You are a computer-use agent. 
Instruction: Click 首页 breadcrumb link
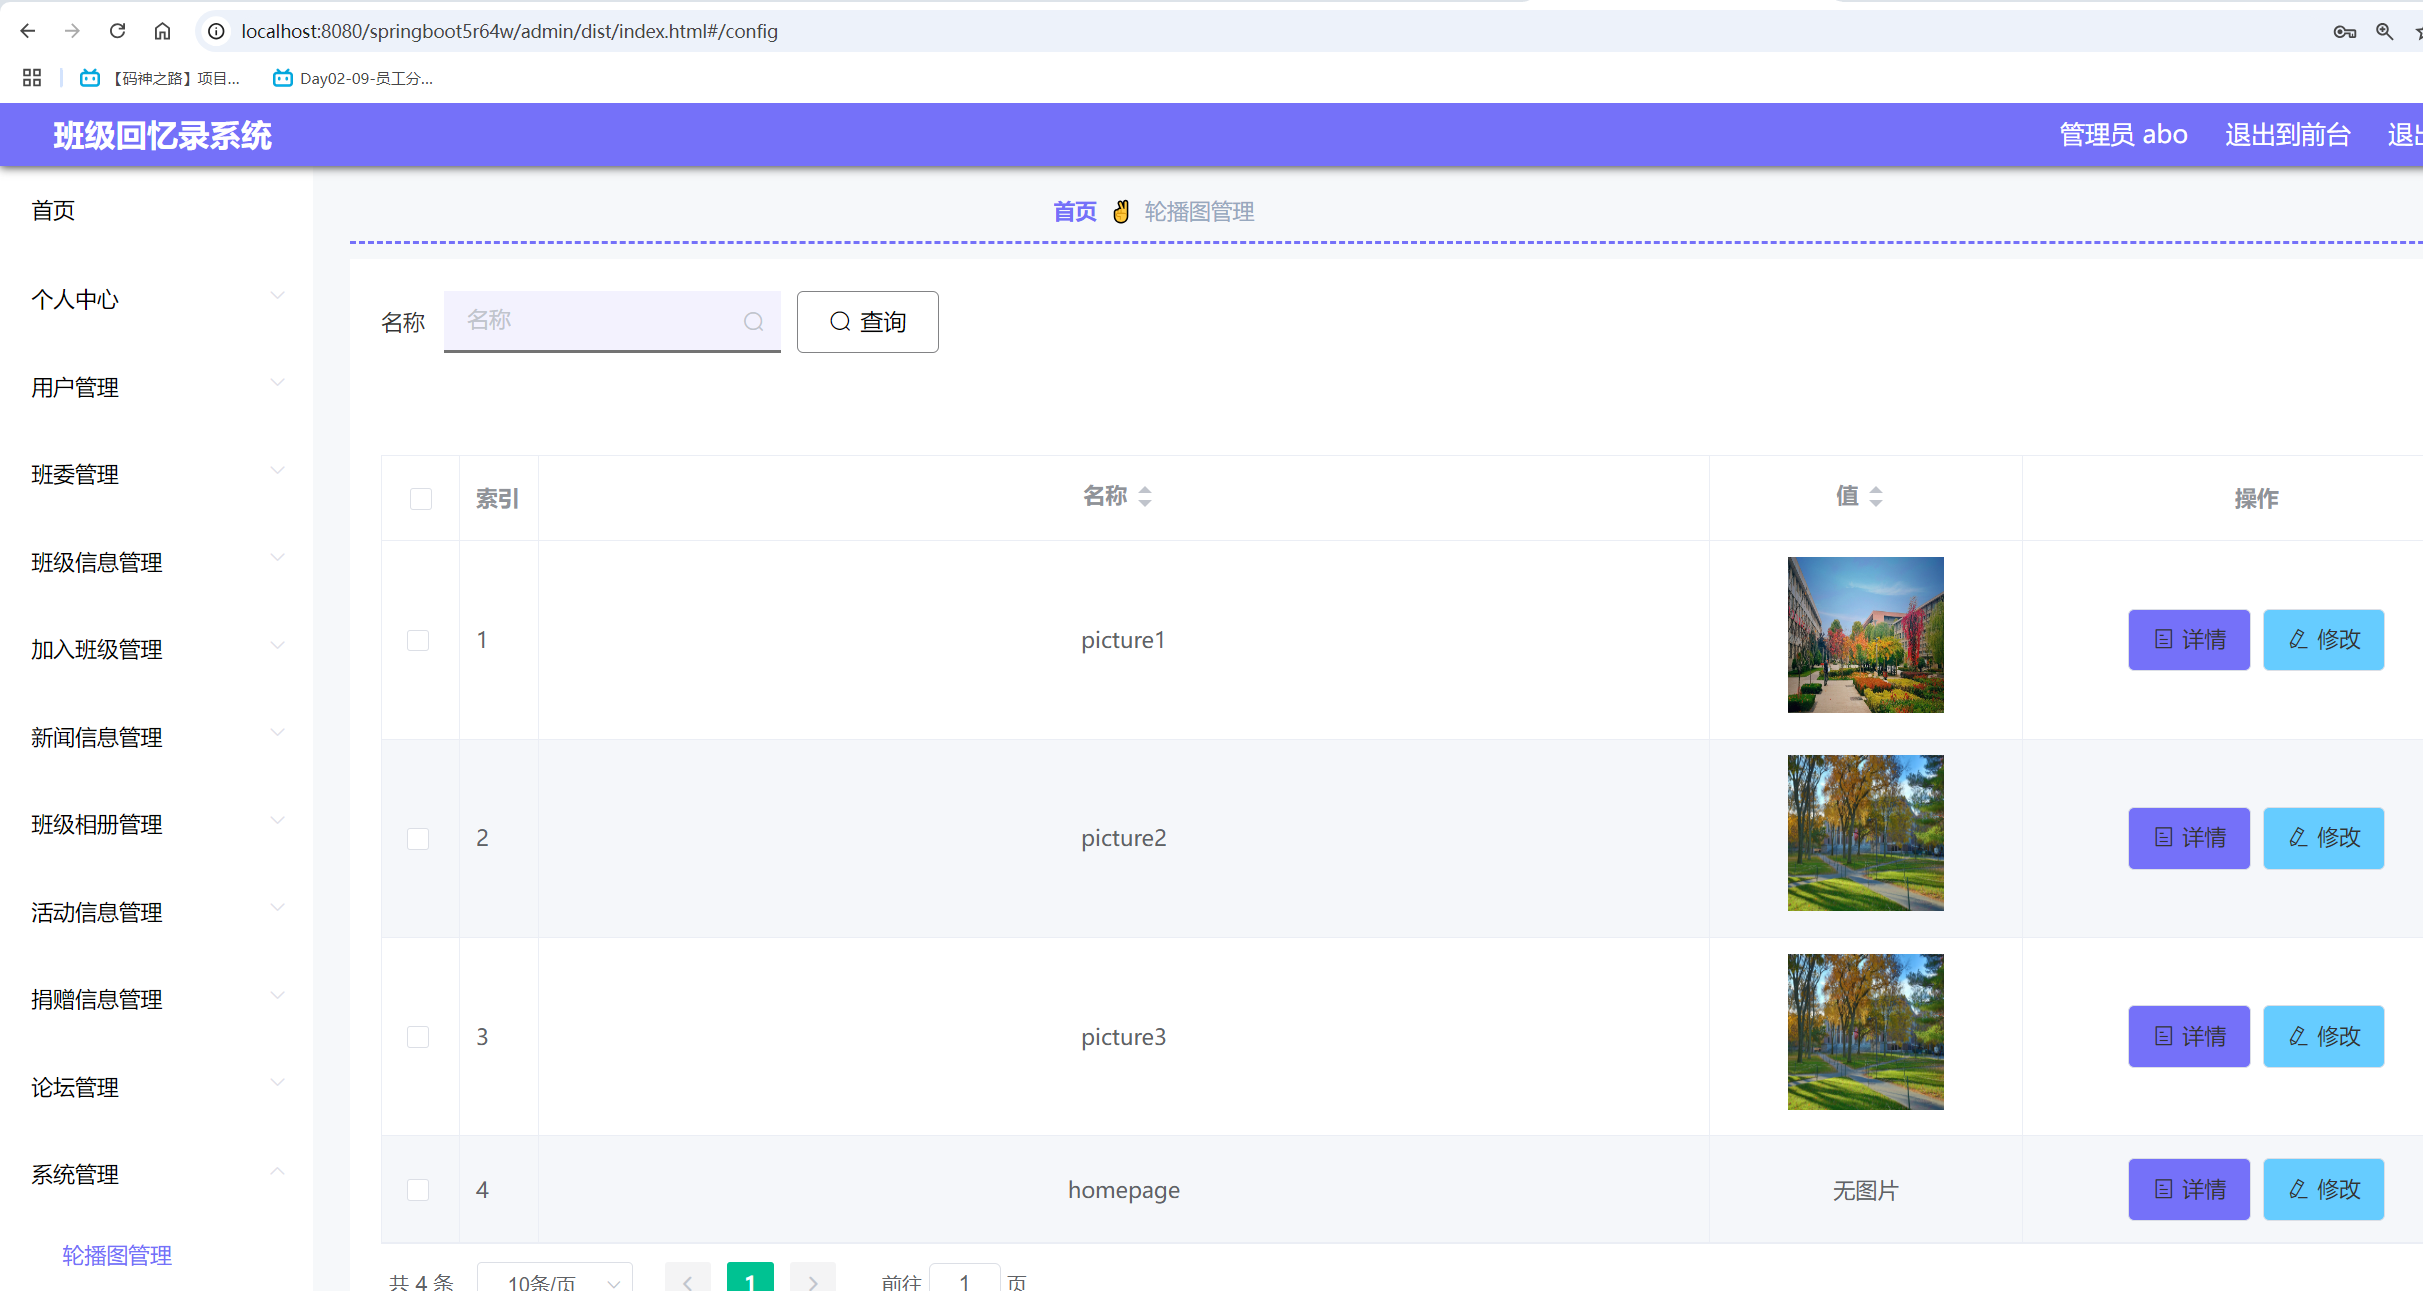coord(1075,212)
